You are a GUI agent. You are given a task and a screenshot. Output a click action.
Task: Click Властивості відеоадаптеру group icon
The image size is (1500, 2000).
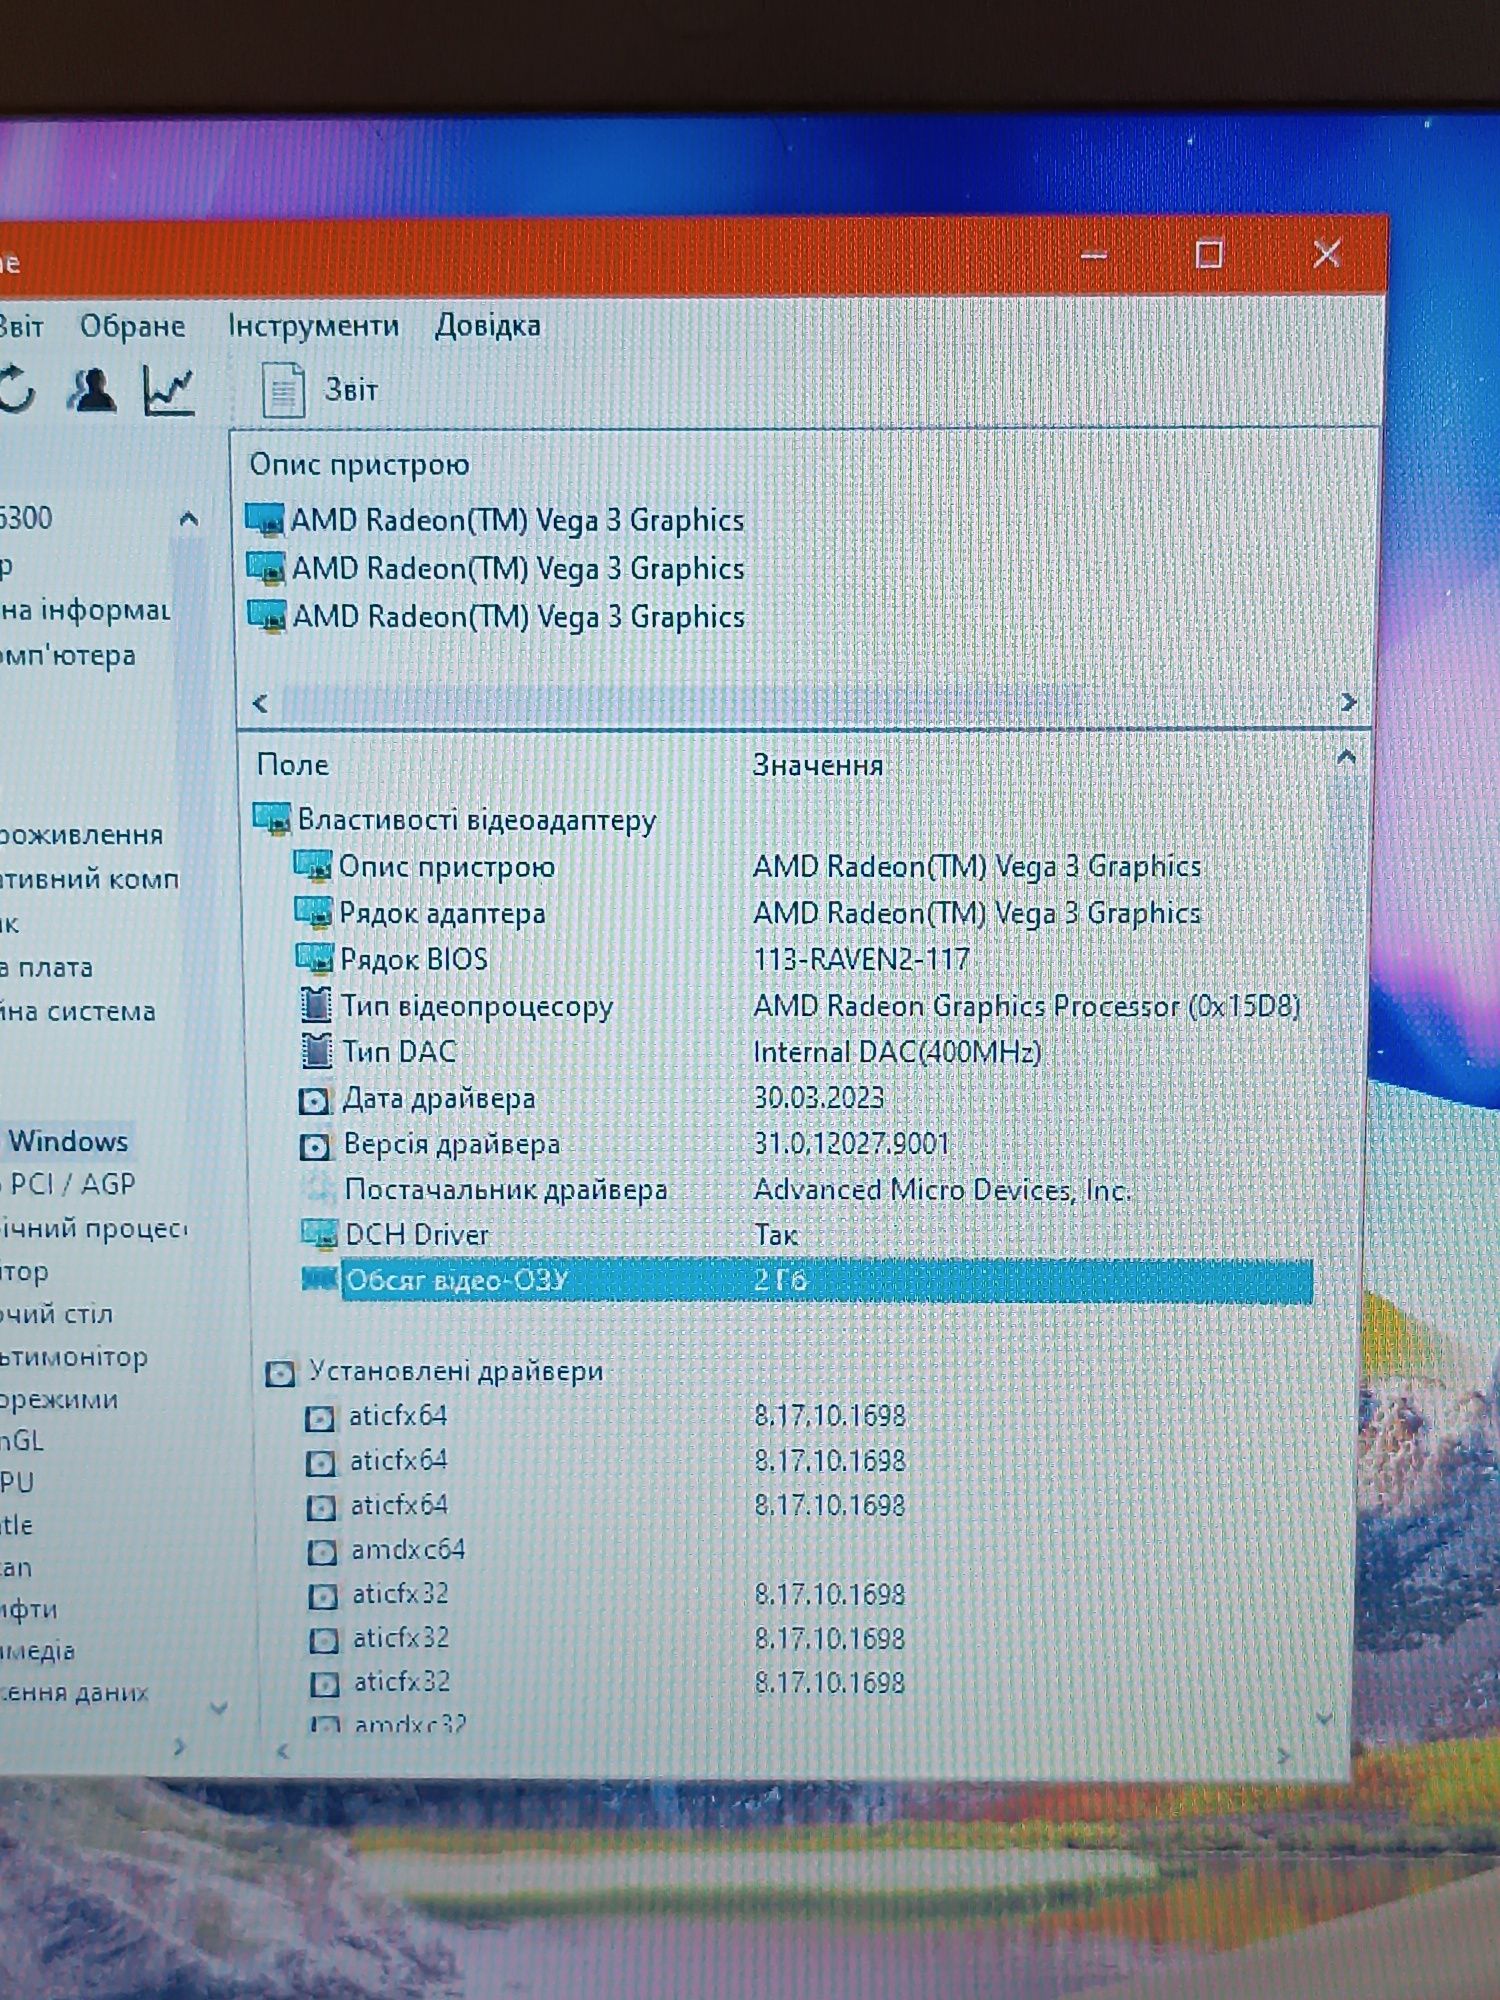[x=271, y=818]
